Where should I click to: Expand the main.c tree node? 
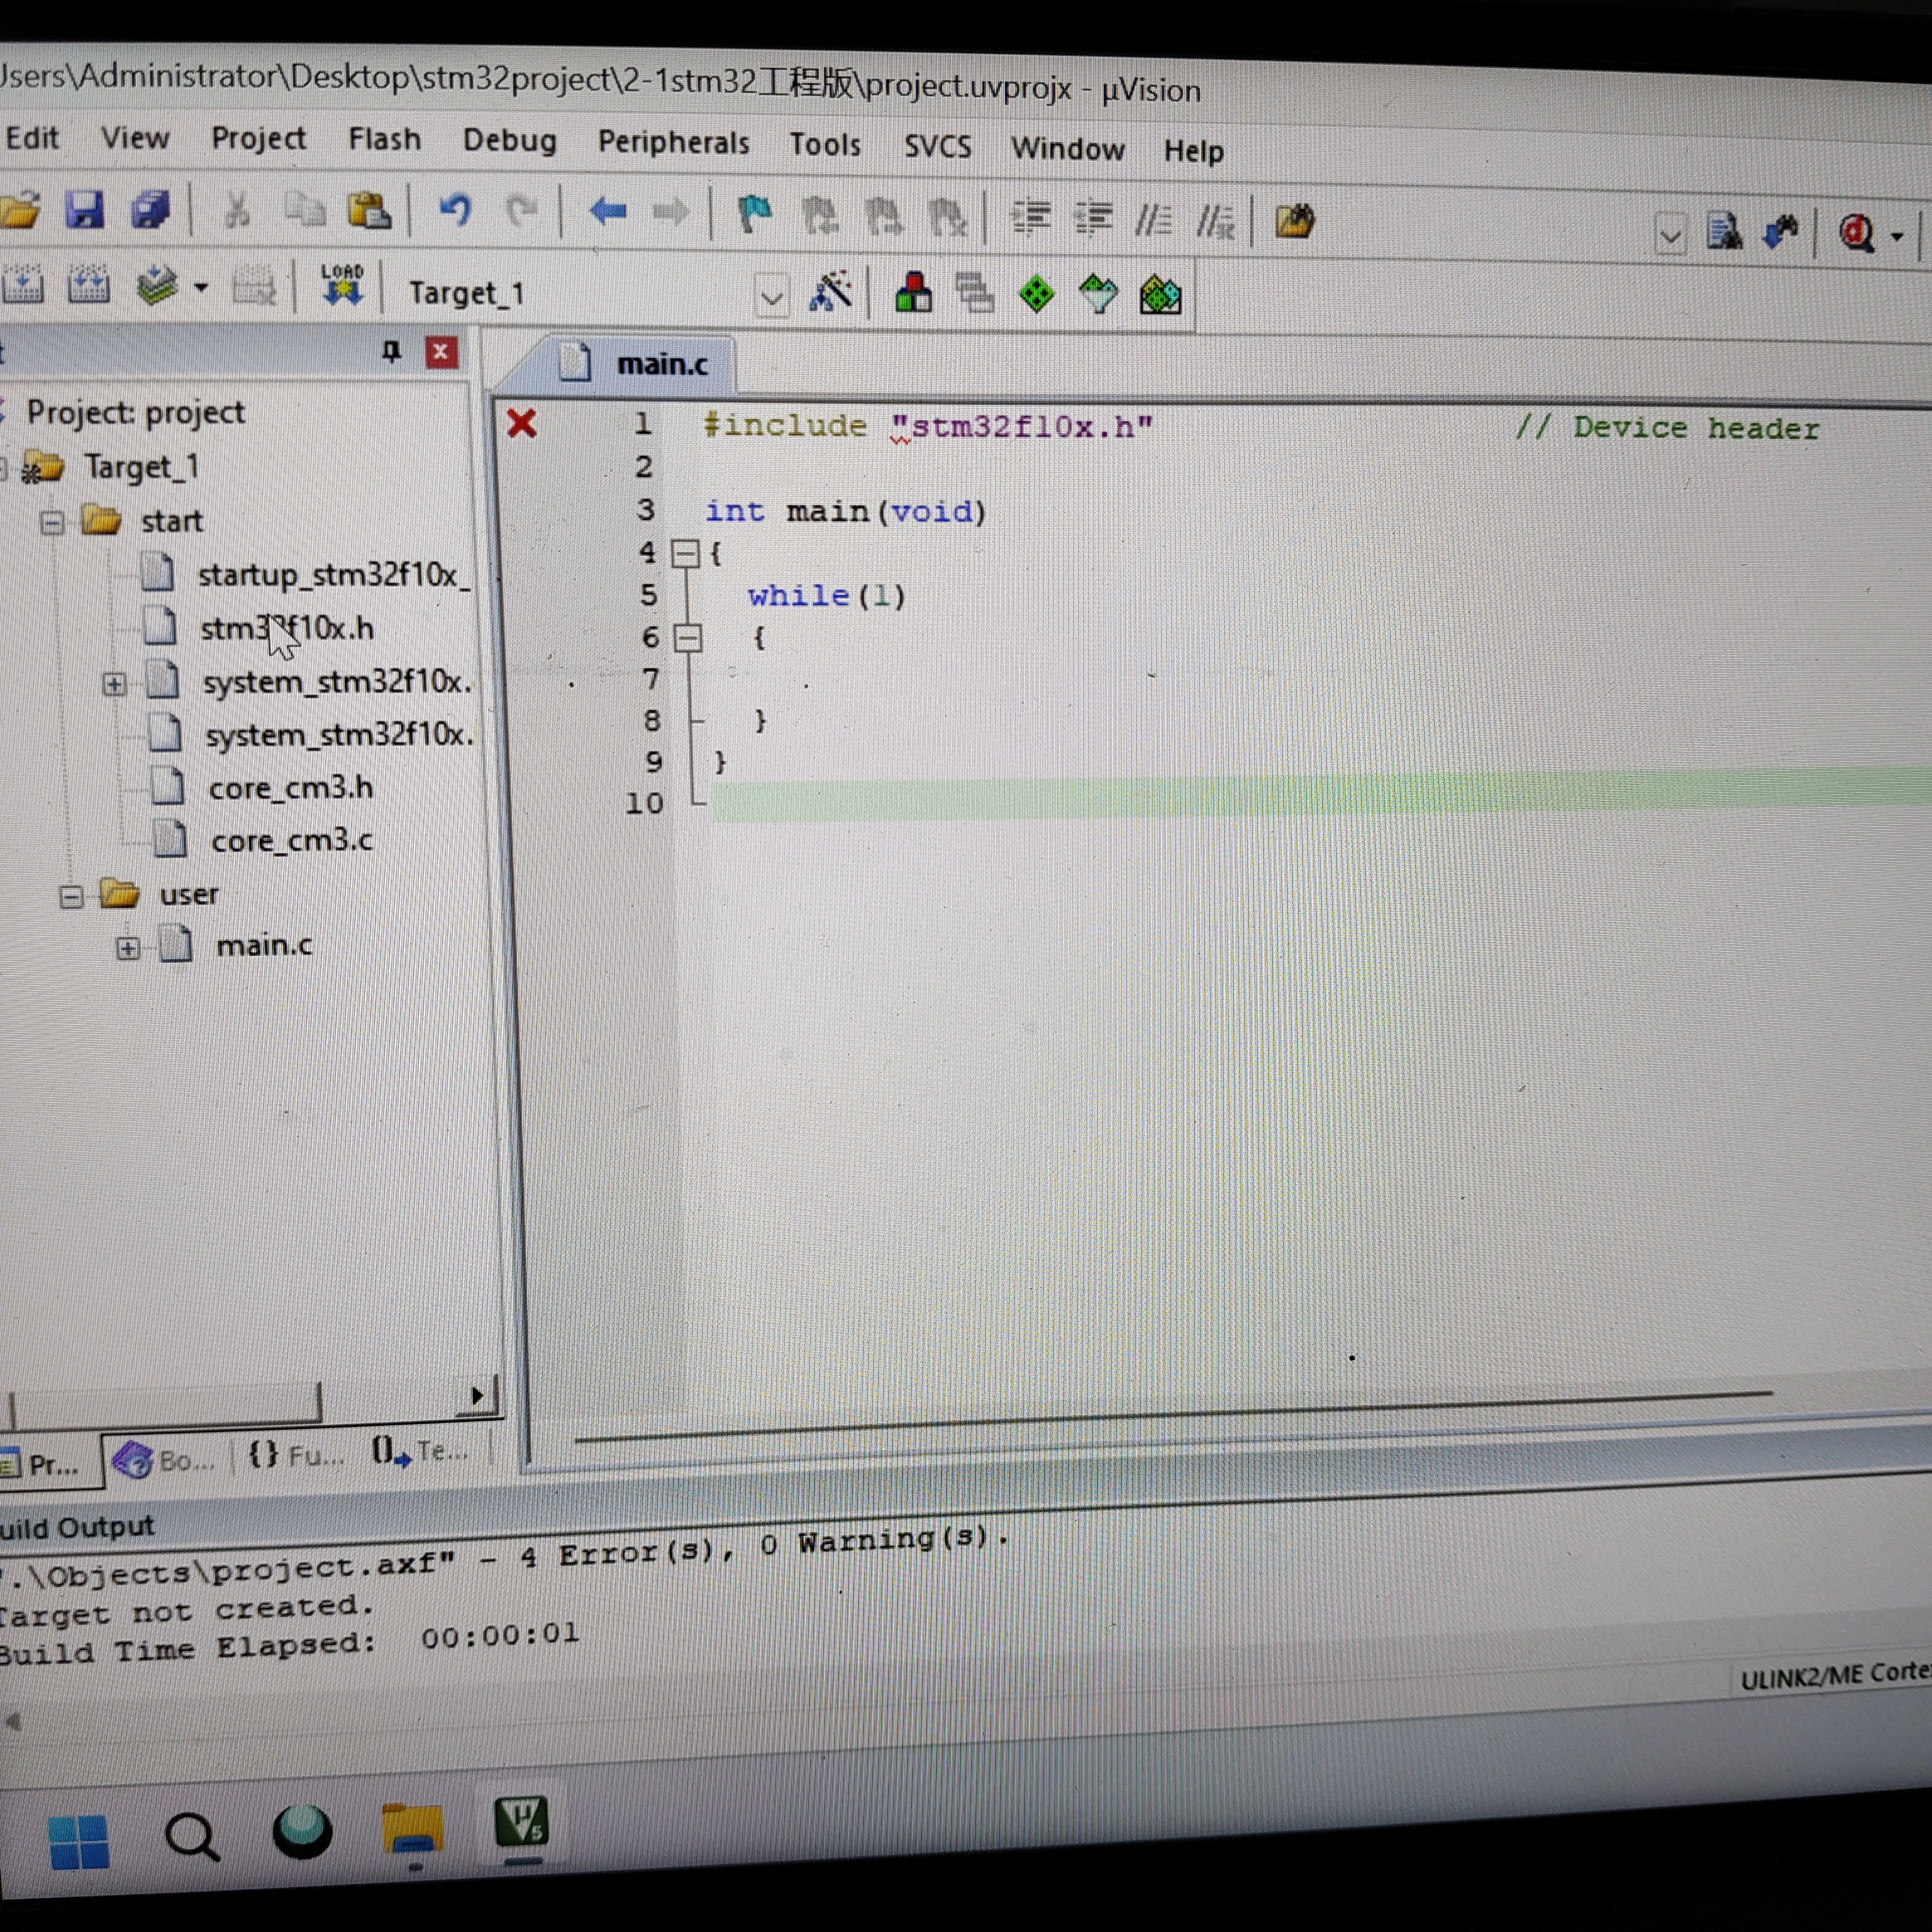click(x=127, y=947)
